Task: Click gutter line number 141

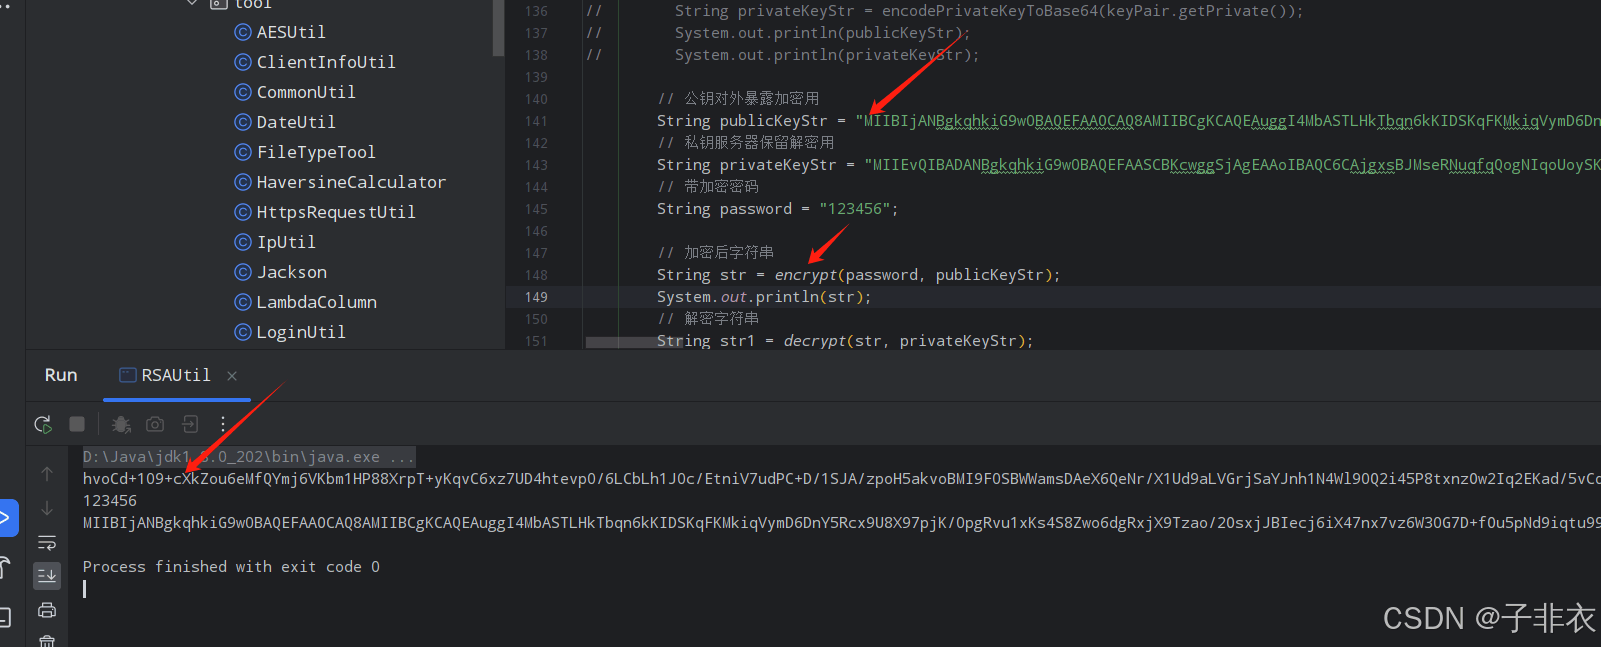Action: pyautogui.click(x=536, y=121)
